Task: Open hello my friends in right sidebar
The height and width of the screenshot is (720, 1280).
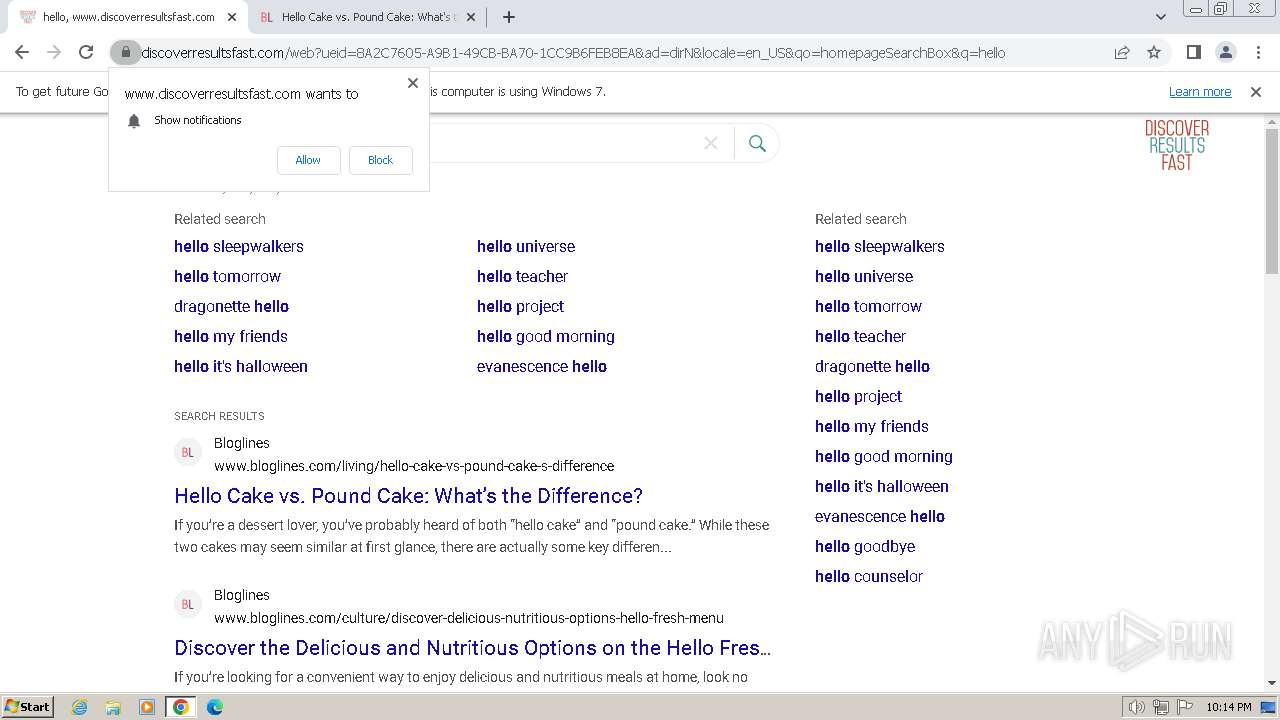Action: pyautogui.click(x=871, y=426)
